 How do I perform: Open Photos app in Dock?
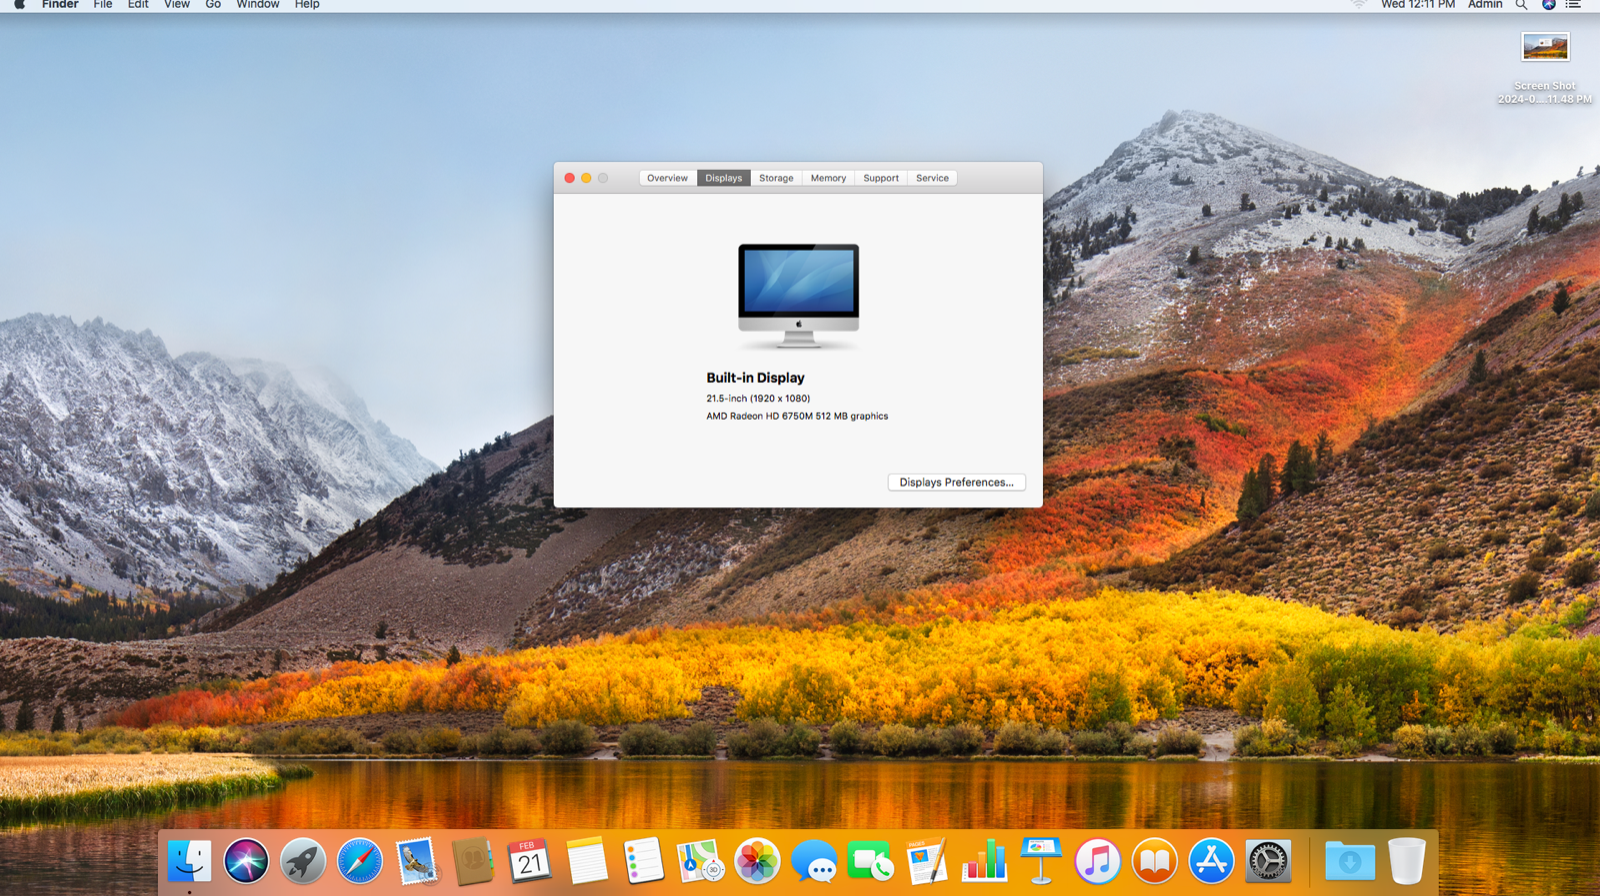757,861
